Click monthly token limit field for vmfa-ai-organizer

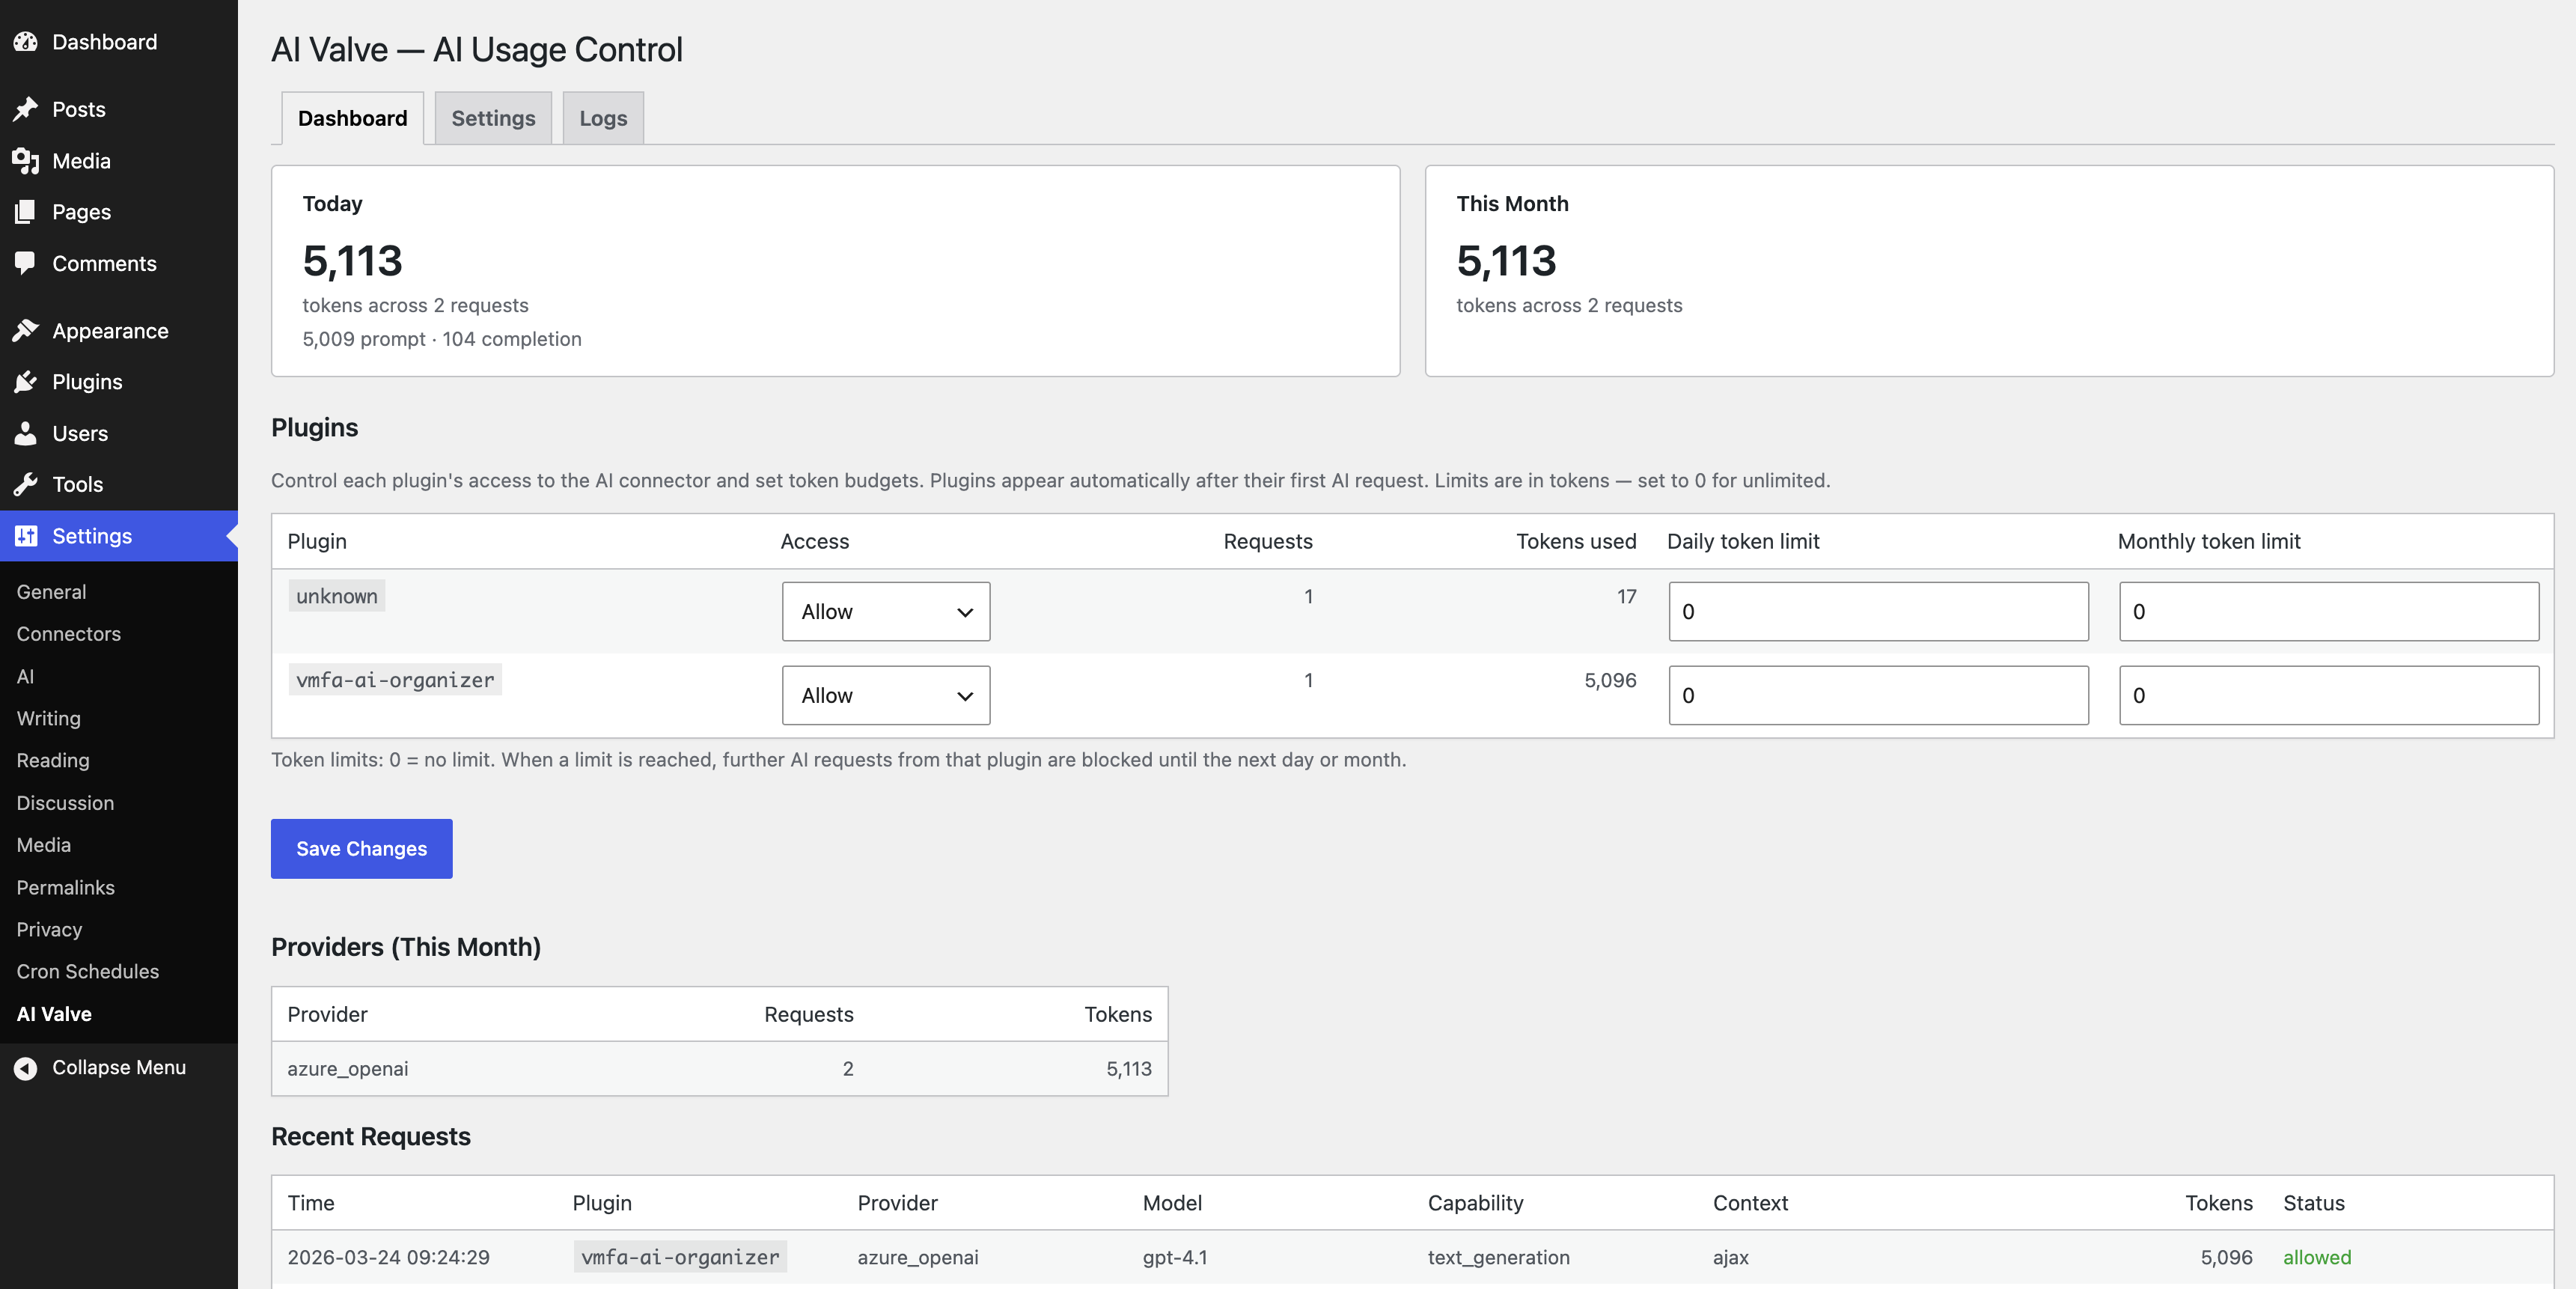pyautogui.click(x=2328, y=695)
